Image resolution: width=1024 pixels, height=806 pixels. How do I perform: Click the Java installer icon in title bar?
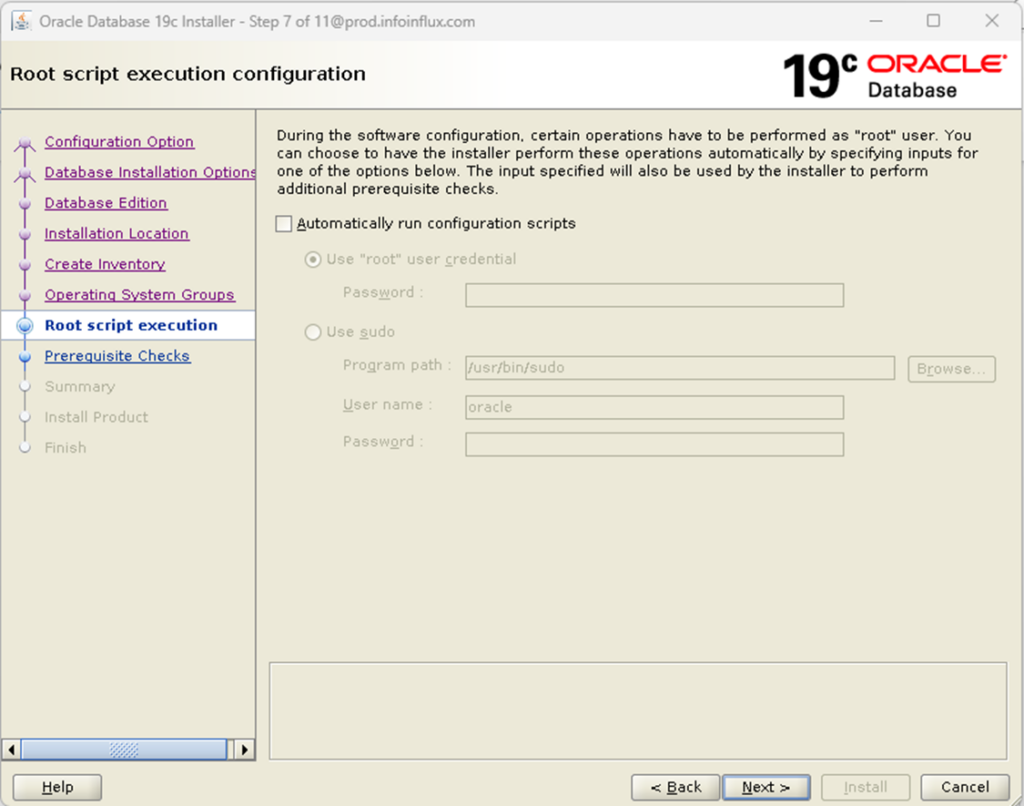pyautogui.click(x=21, y=20)
